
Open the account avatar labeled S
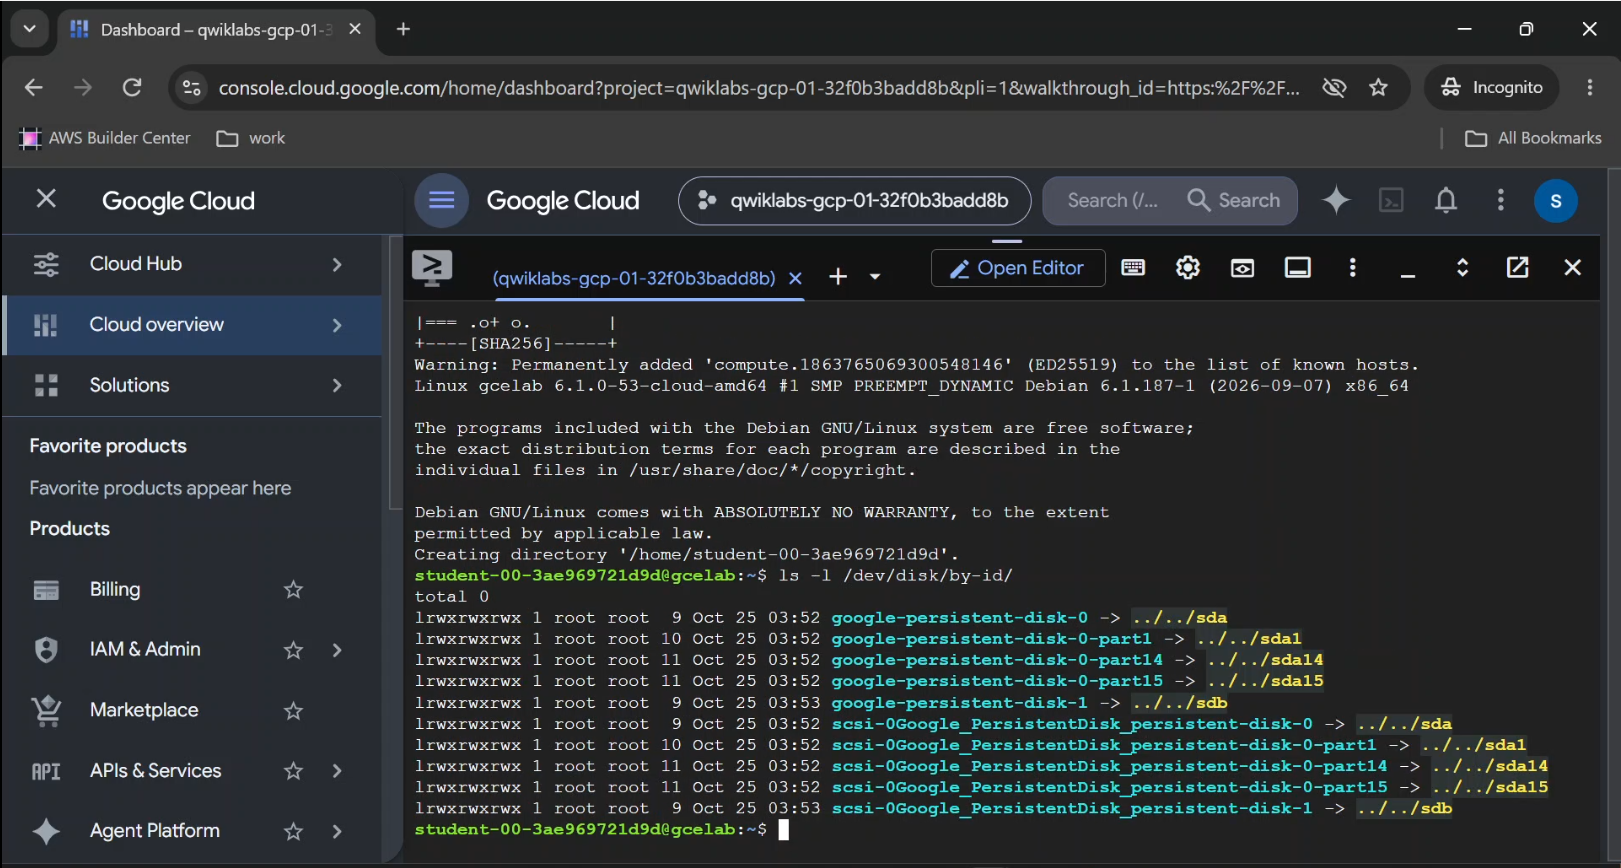1555,201
